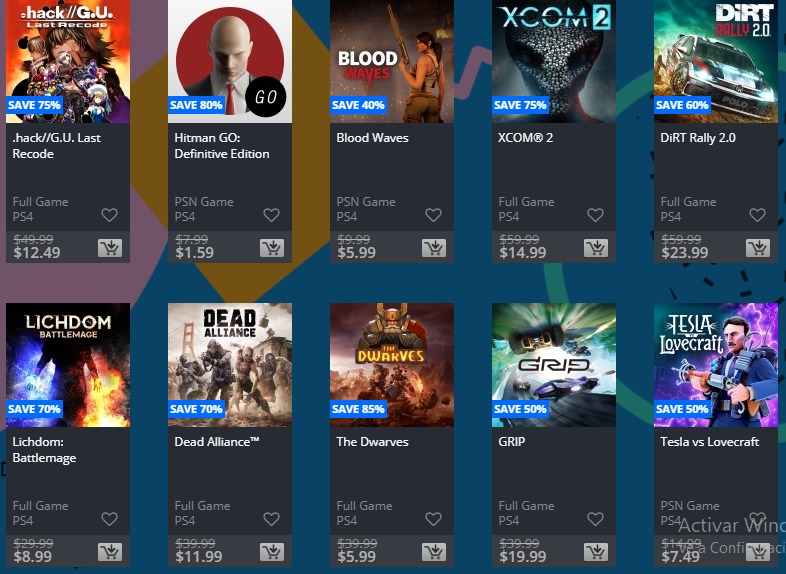Add .hack//G.U. Last Recode to cart

pyautogui.click(x=110, y=248)
